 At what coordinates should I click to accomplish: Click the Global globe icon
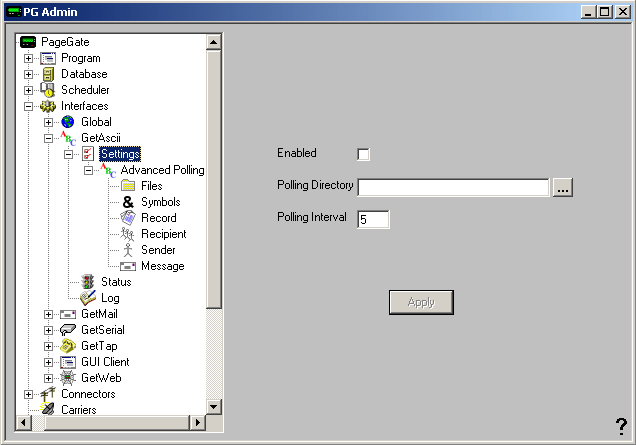[x=68, y=122]
